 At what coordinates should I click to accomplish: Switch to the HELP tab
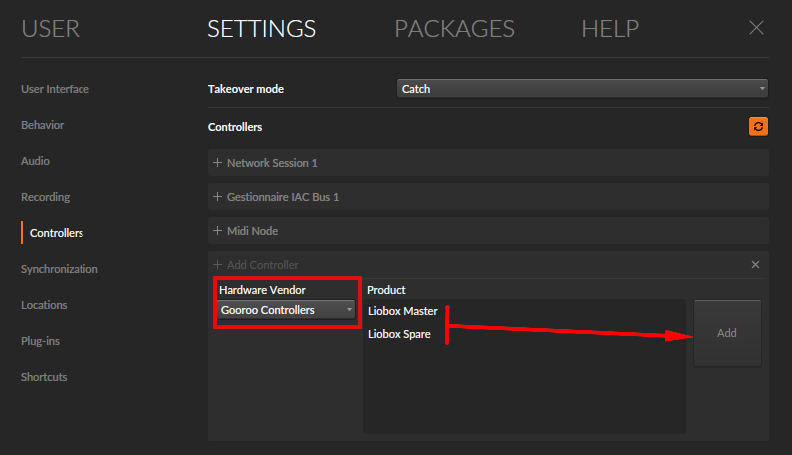pyautogui.click(x=610, y=29)
